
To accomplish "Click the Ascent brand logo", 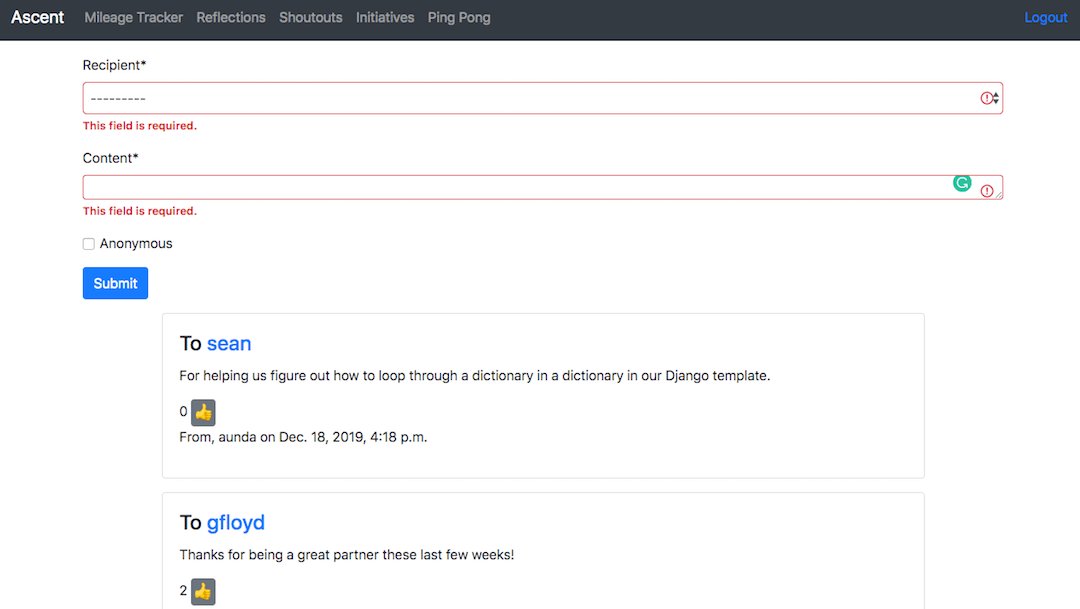I will coord(37,17).
